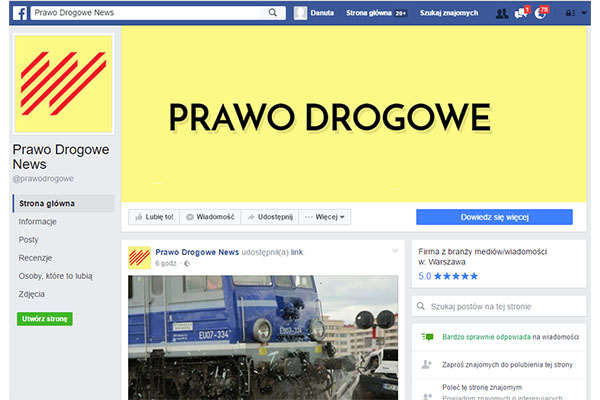600x400 pixels.
Task: Expand the Więcej dropdown
Action: (324, 217)
